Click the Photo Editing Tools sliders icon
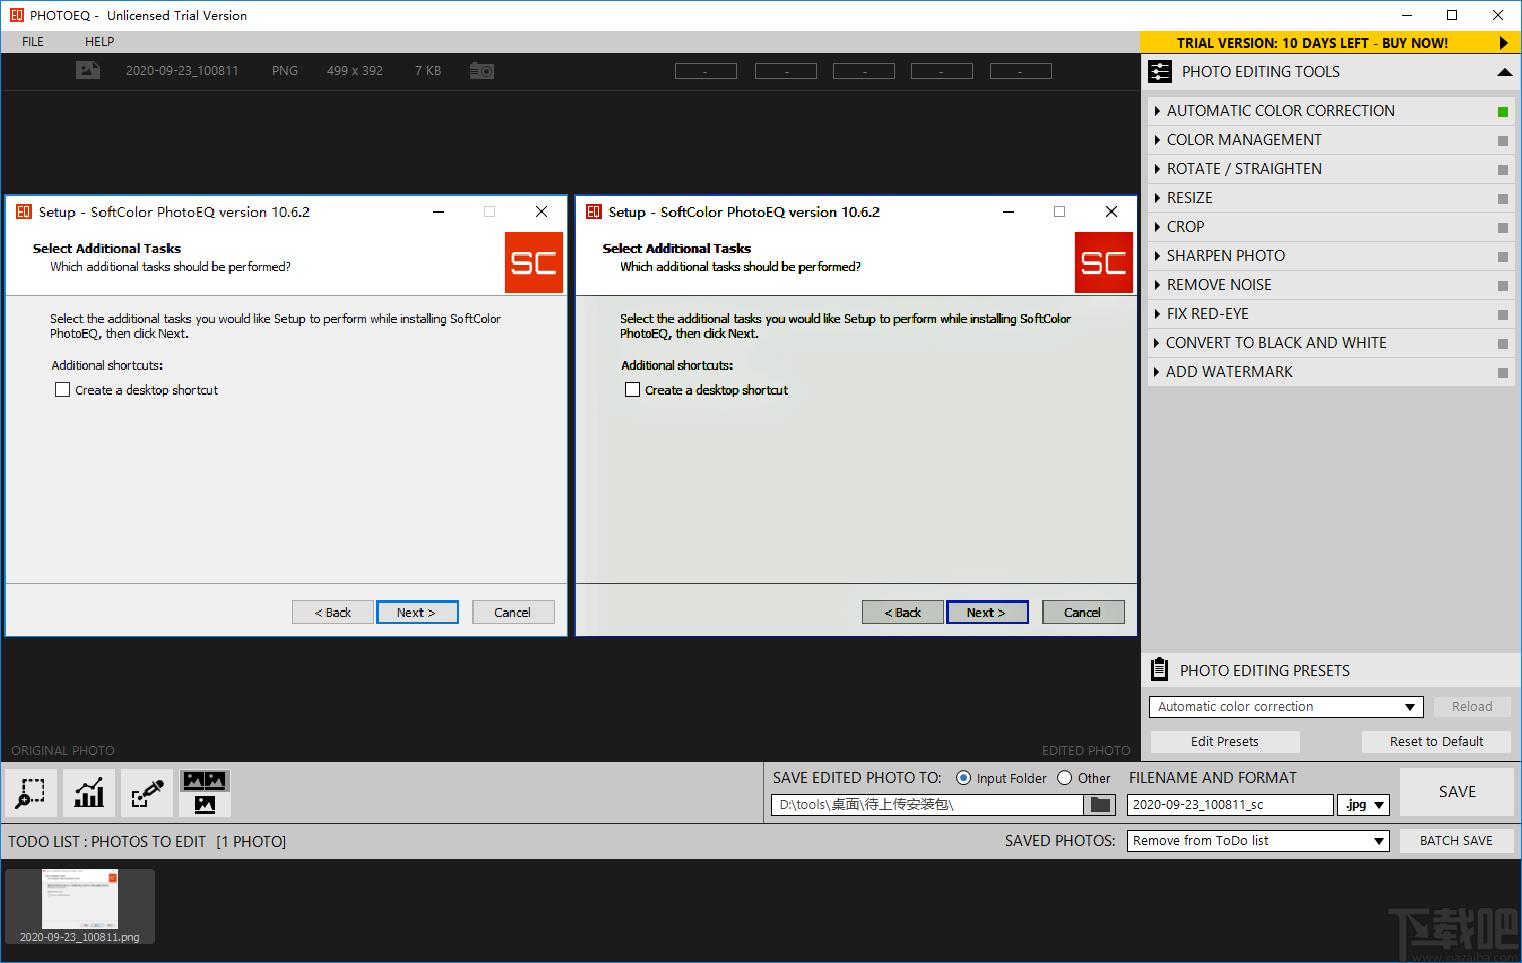This screenshot has height=963, width=1522. [x=1160, y=72]
